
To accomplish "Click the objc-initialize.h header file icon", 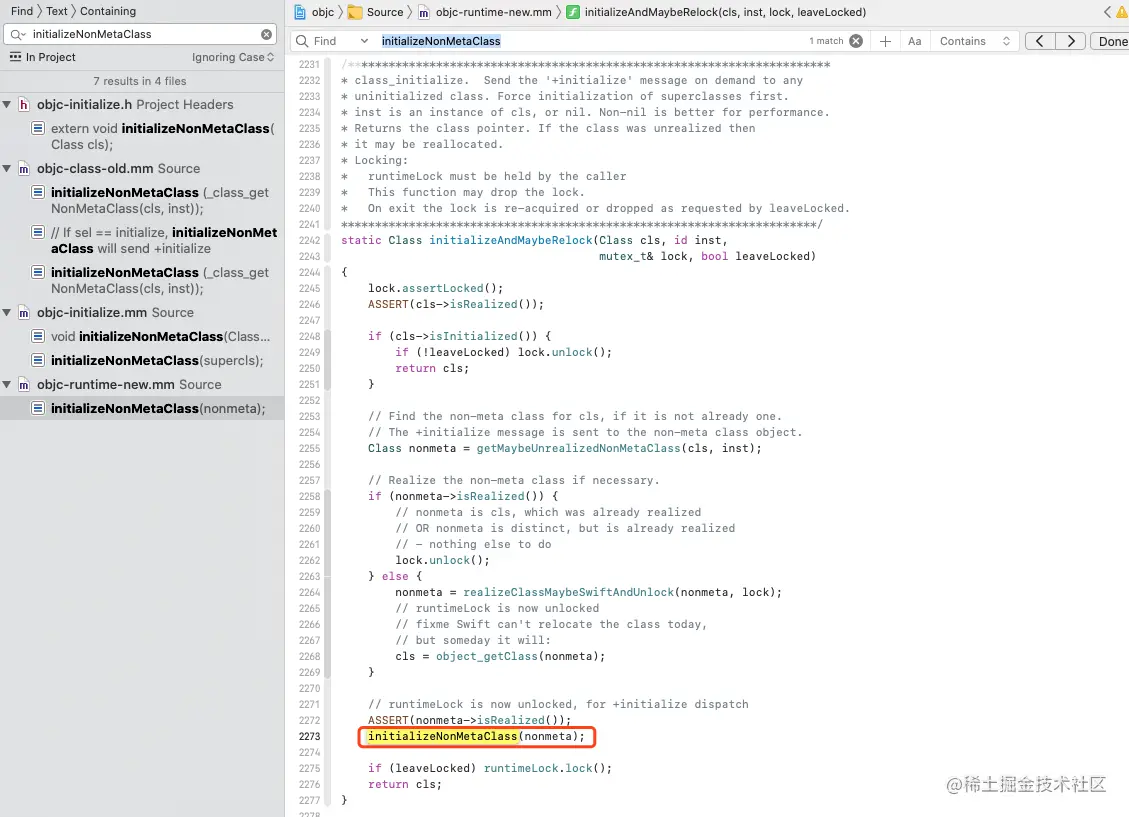I will tap(24, 104).
